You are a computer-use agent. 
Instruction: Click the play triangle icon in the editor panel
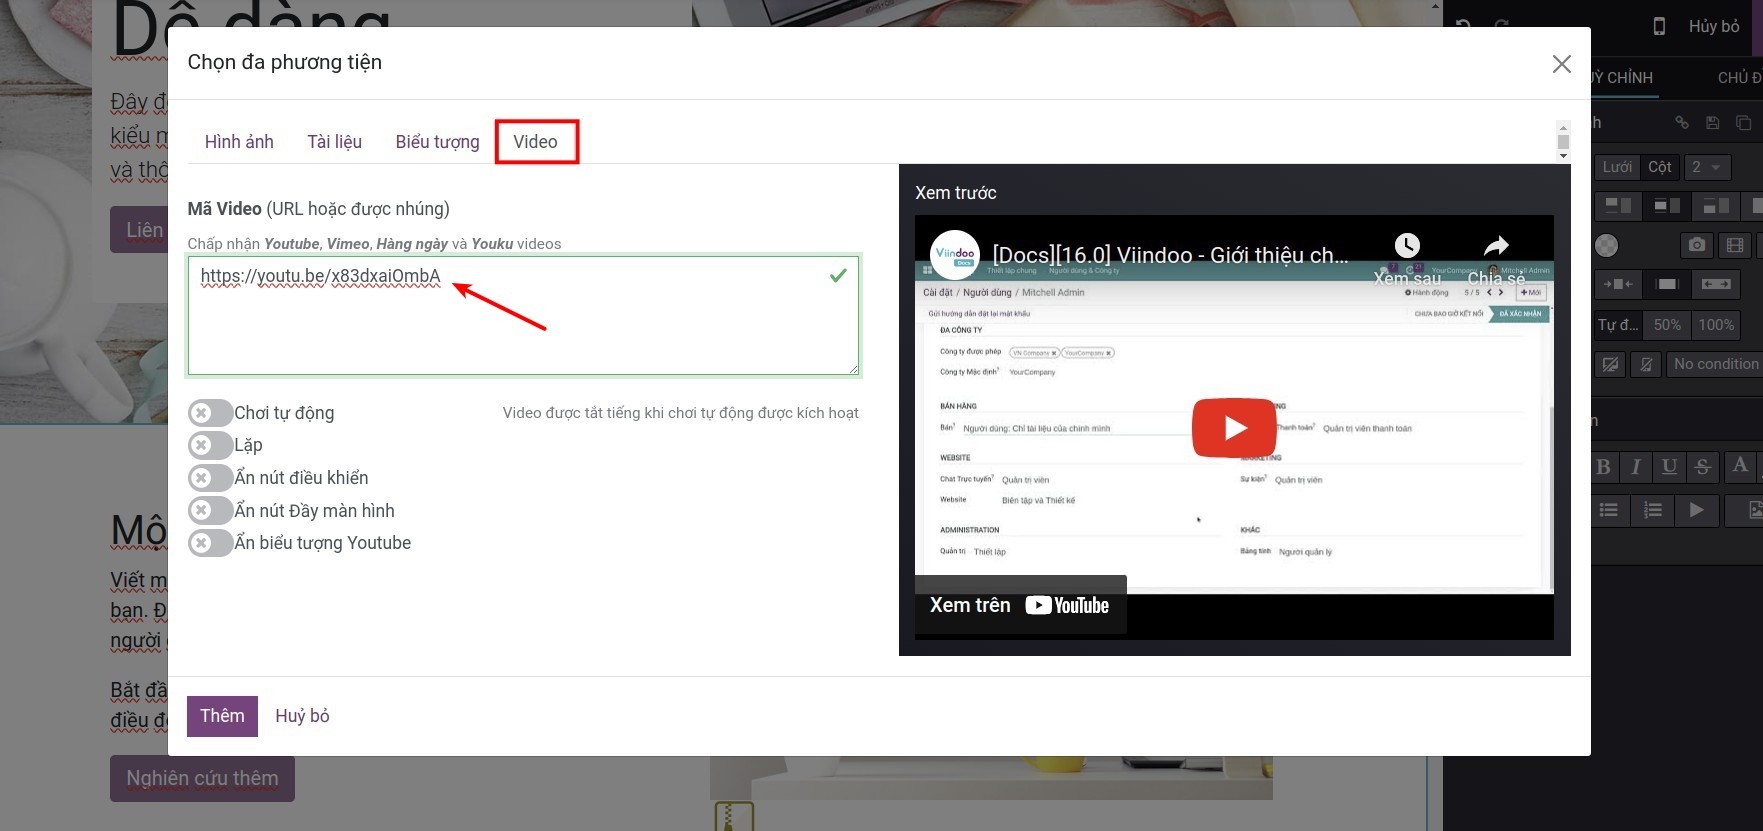coord(1697,510)
